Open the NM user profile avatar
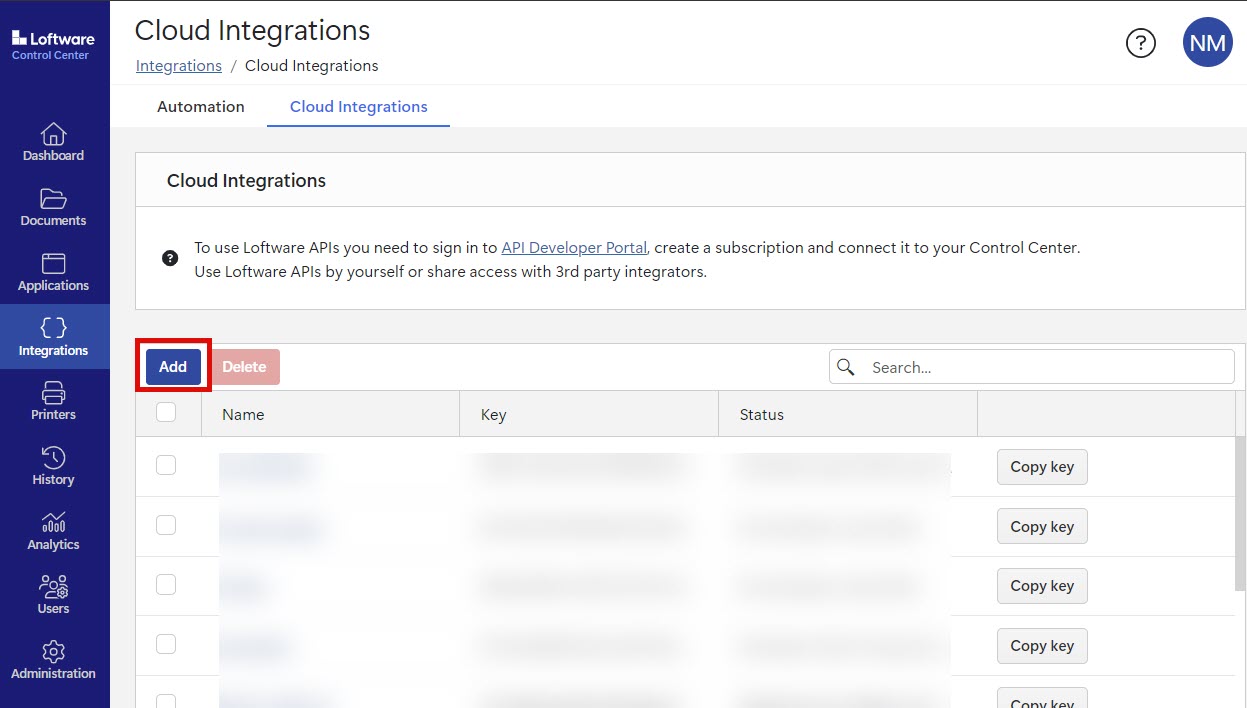The image size is (1247, 708). click(x=1207, y=43)
